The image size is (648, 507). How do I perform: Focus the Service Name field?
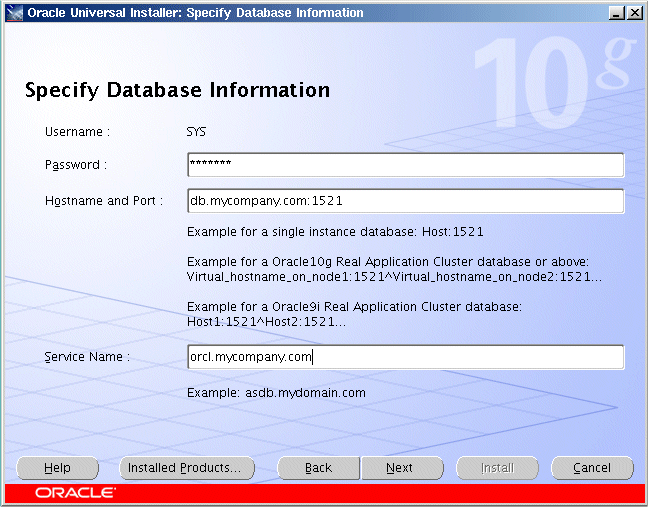[405, 357]
